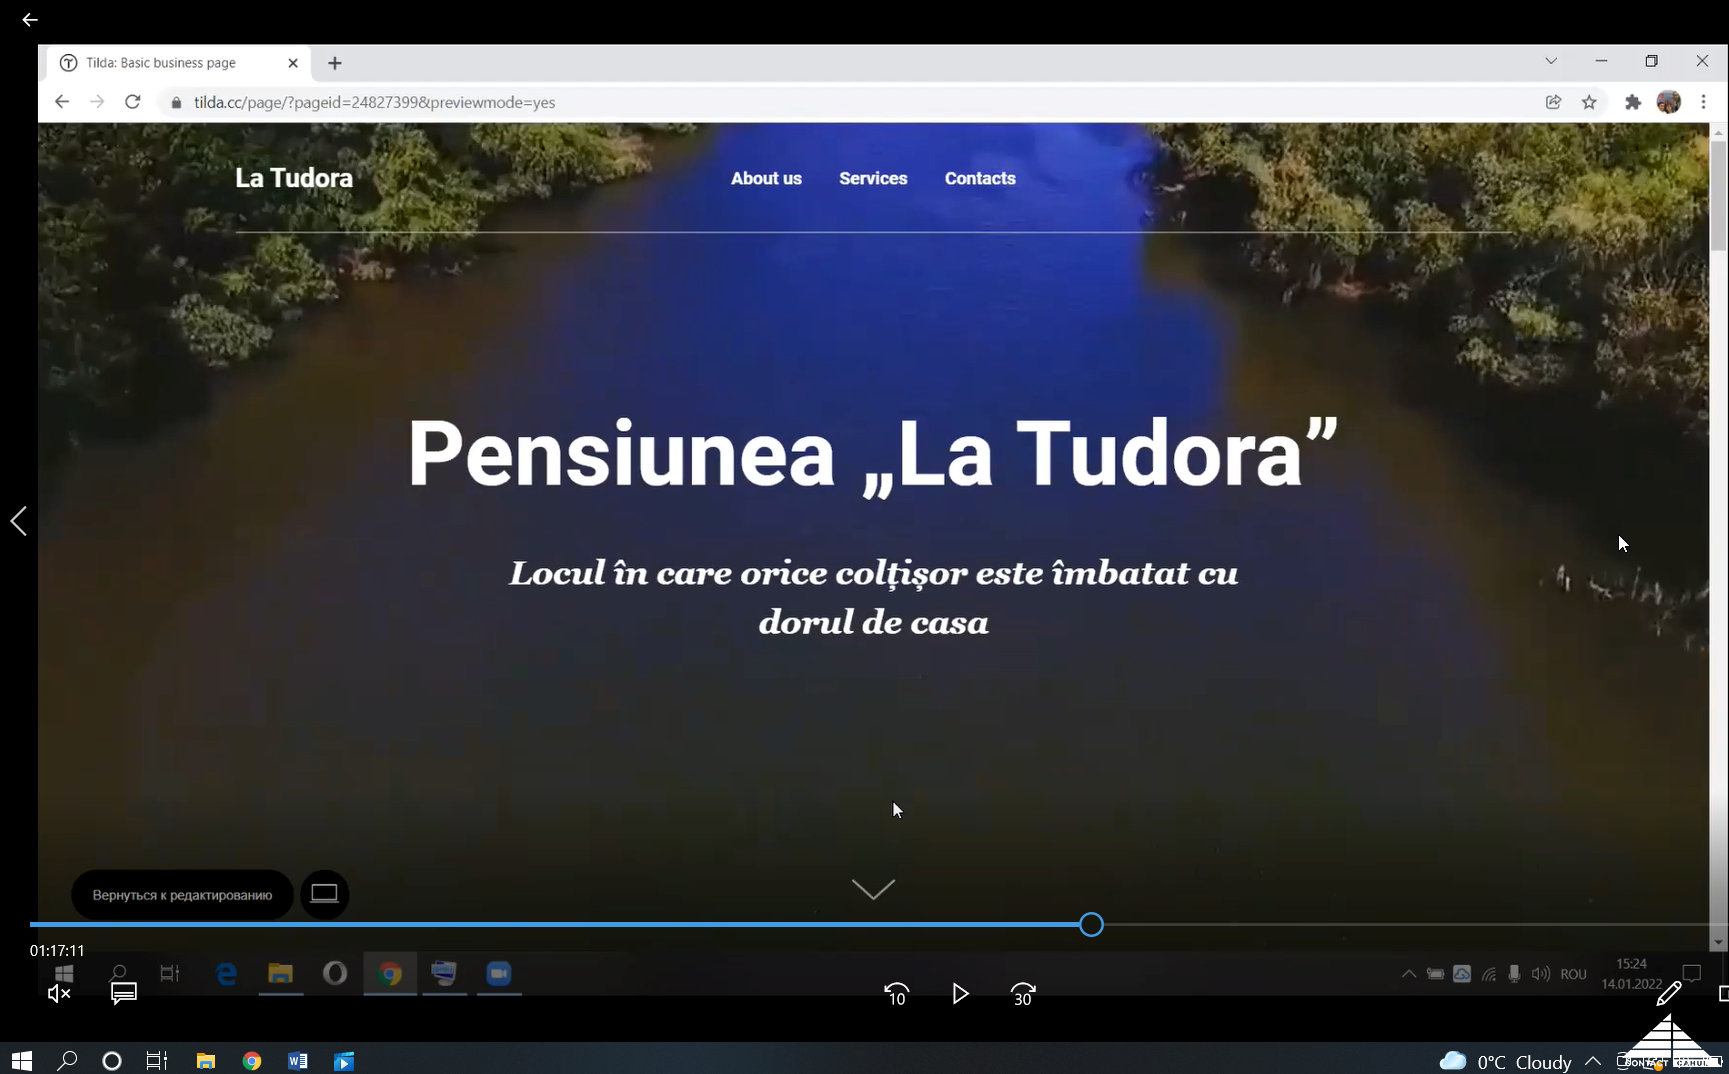
Task: Reload the Tilda preview page
Action: [132, 102]
